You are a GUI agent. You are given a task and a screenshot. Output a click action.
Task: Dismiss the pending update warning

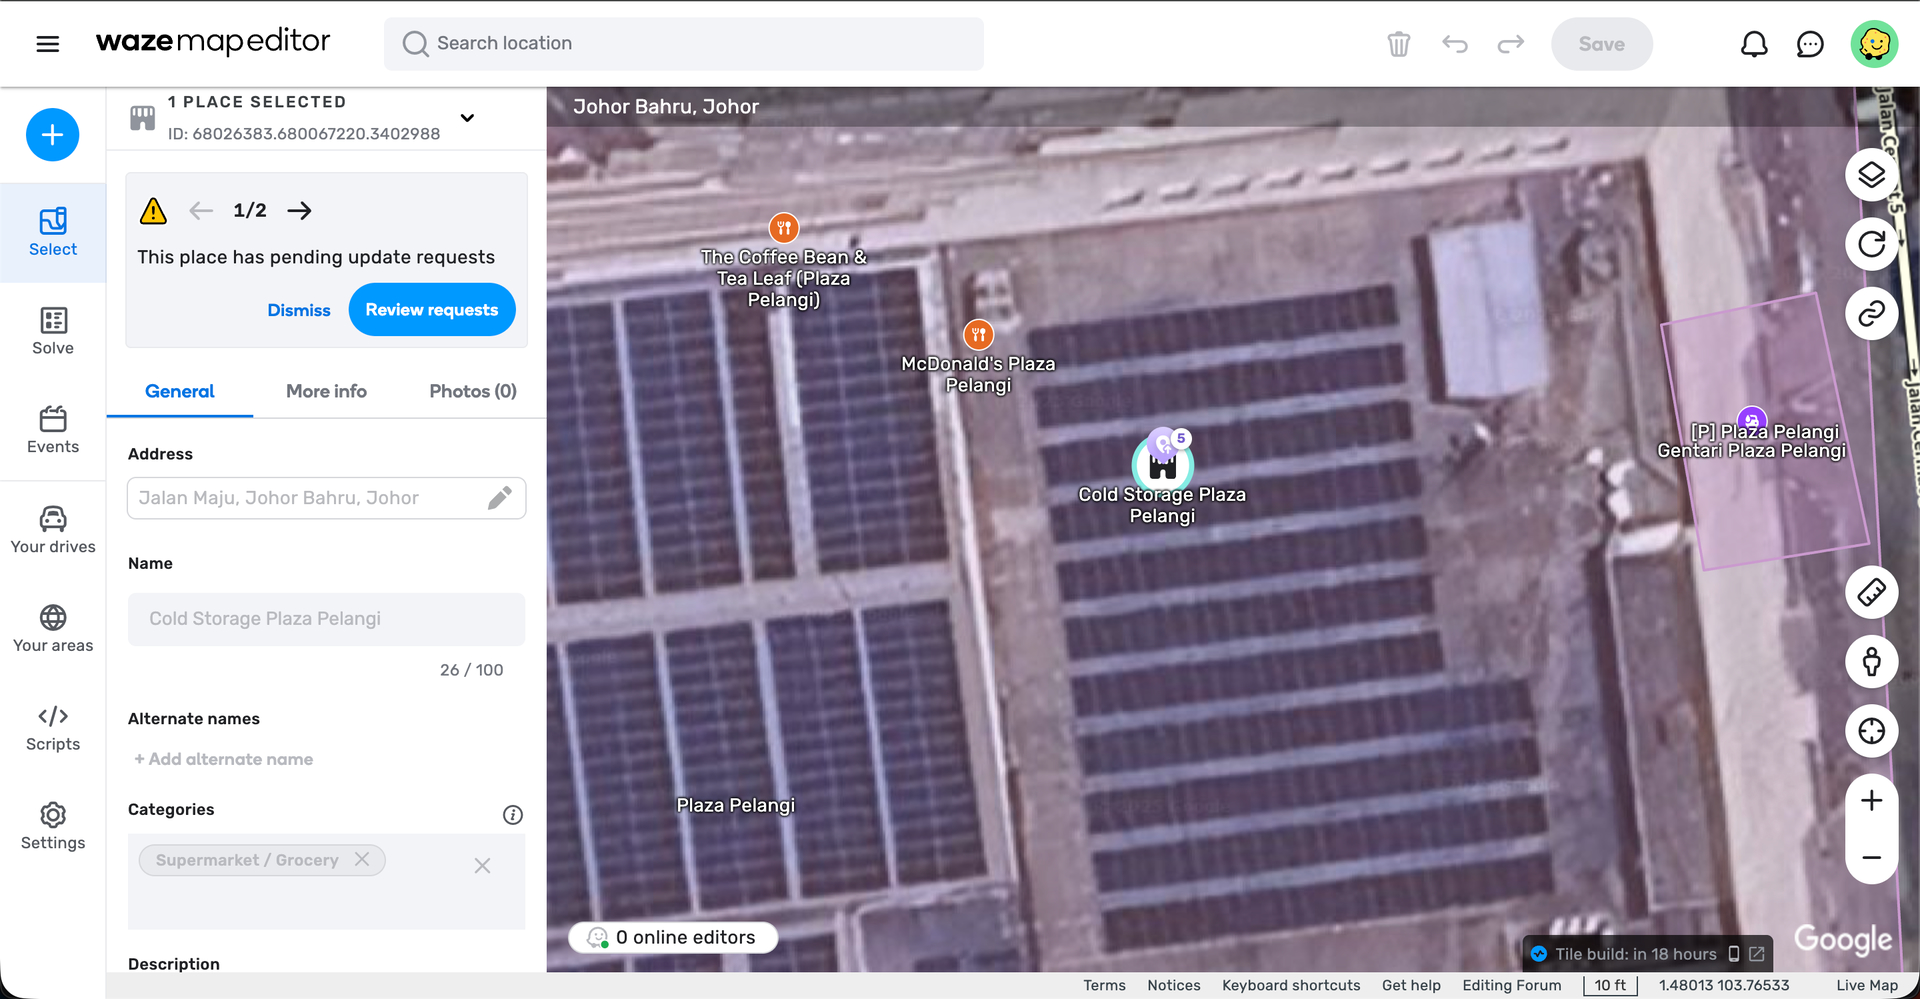point(298,310)
